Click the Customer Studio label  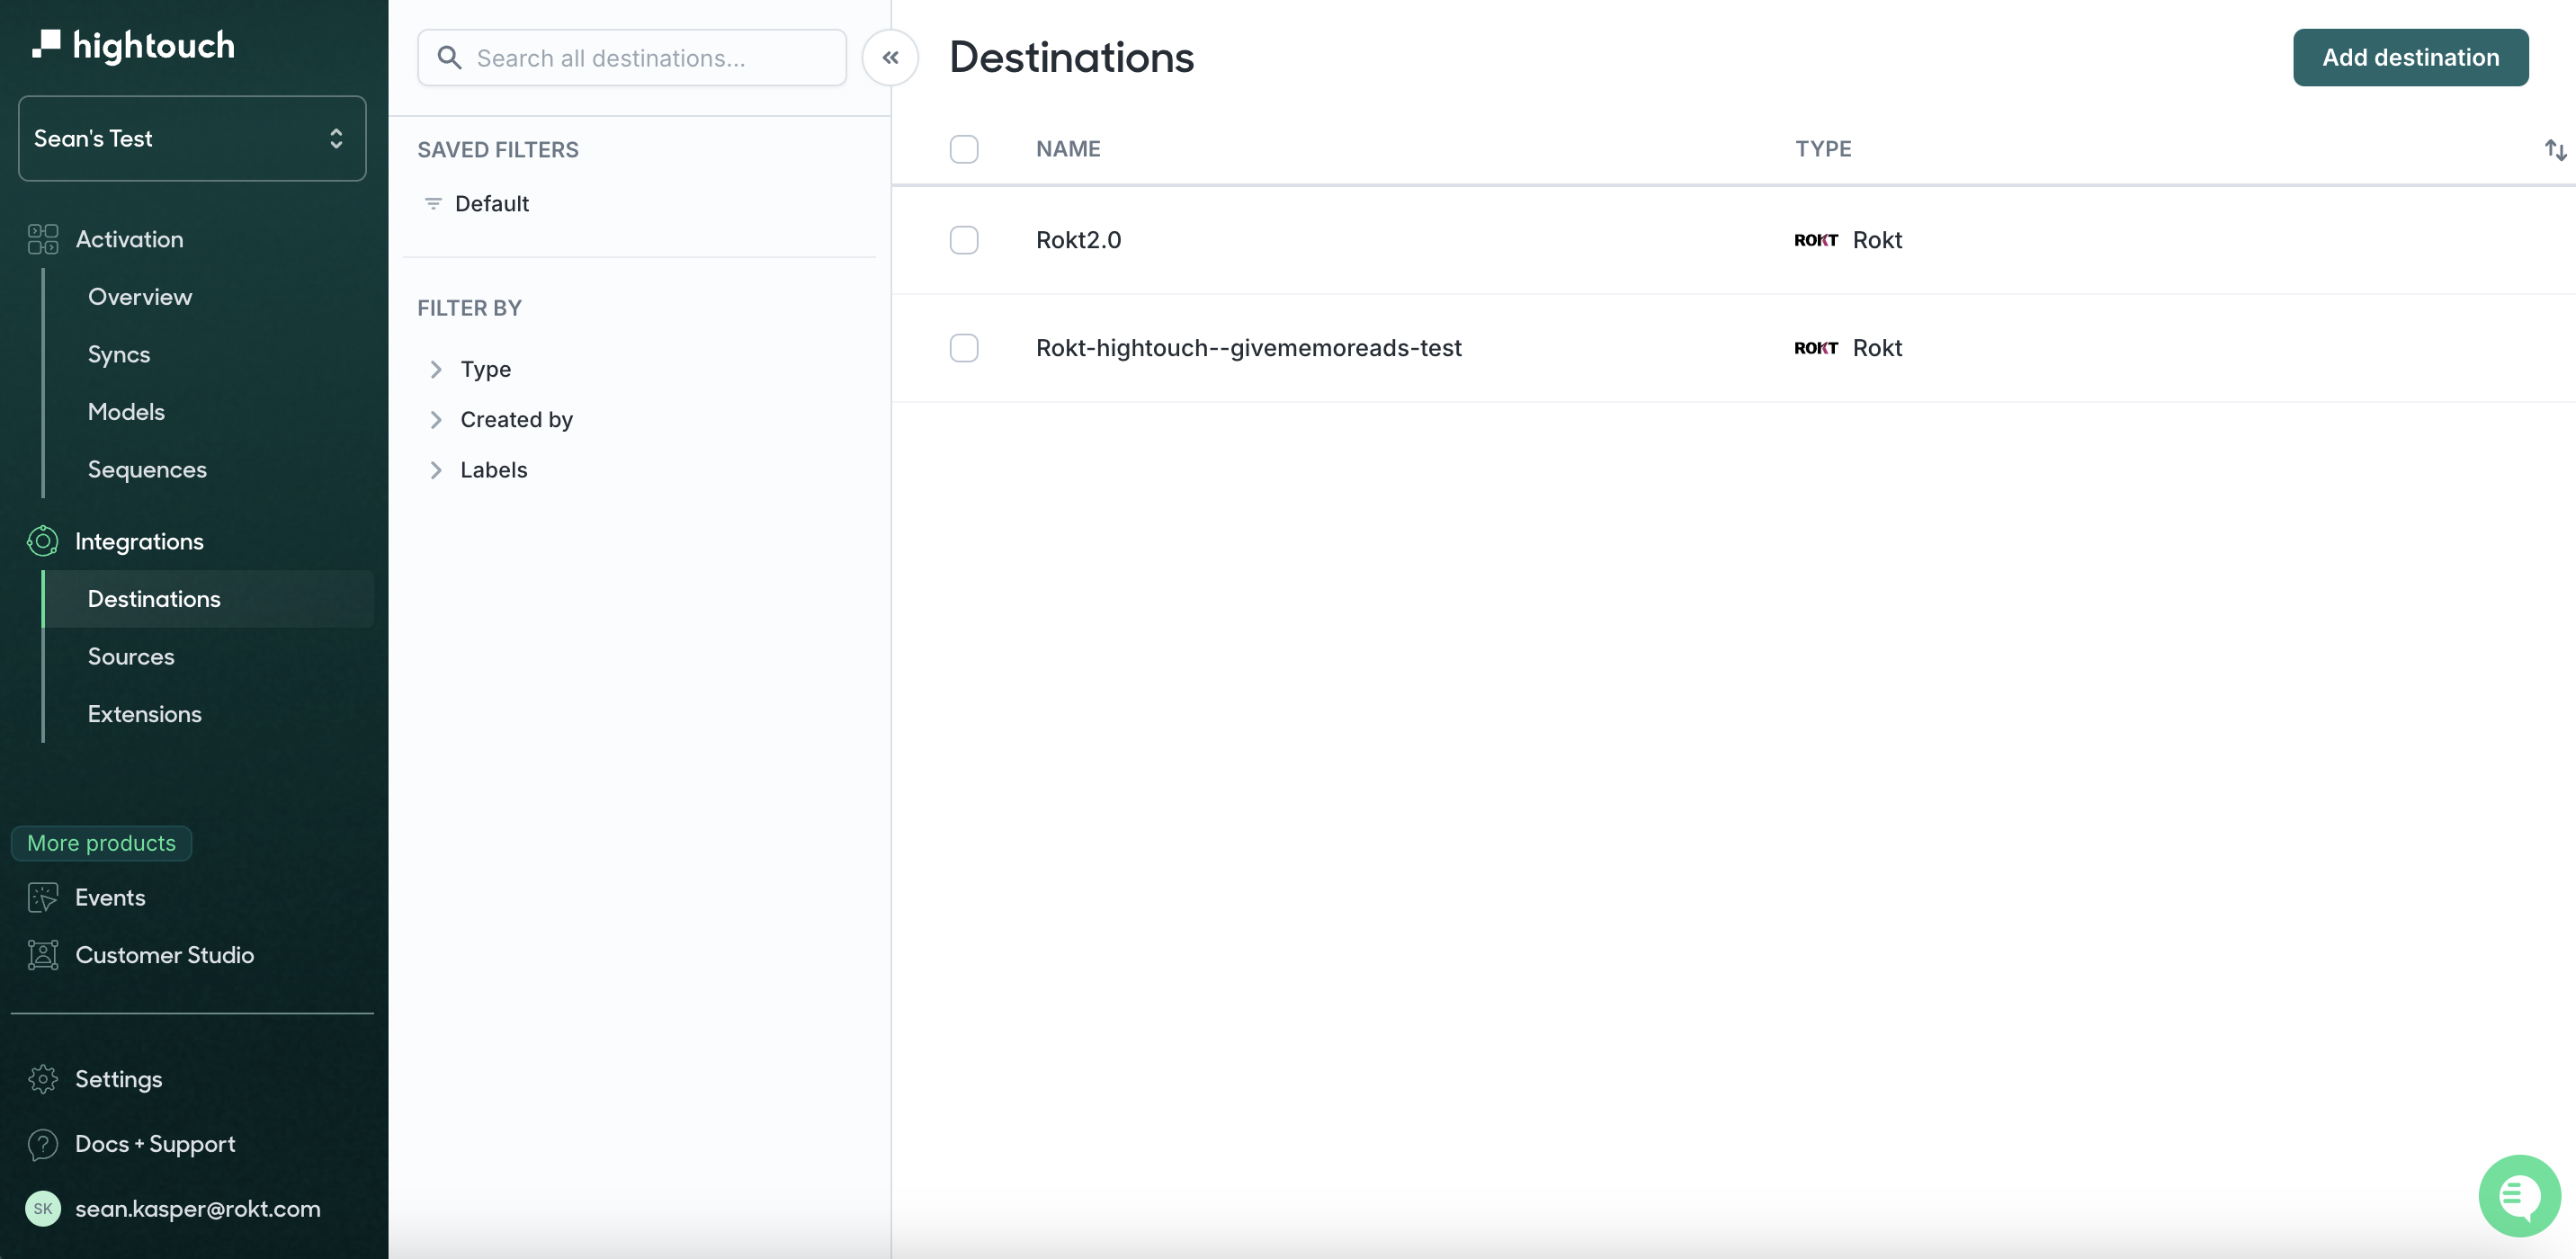(165, 956)
